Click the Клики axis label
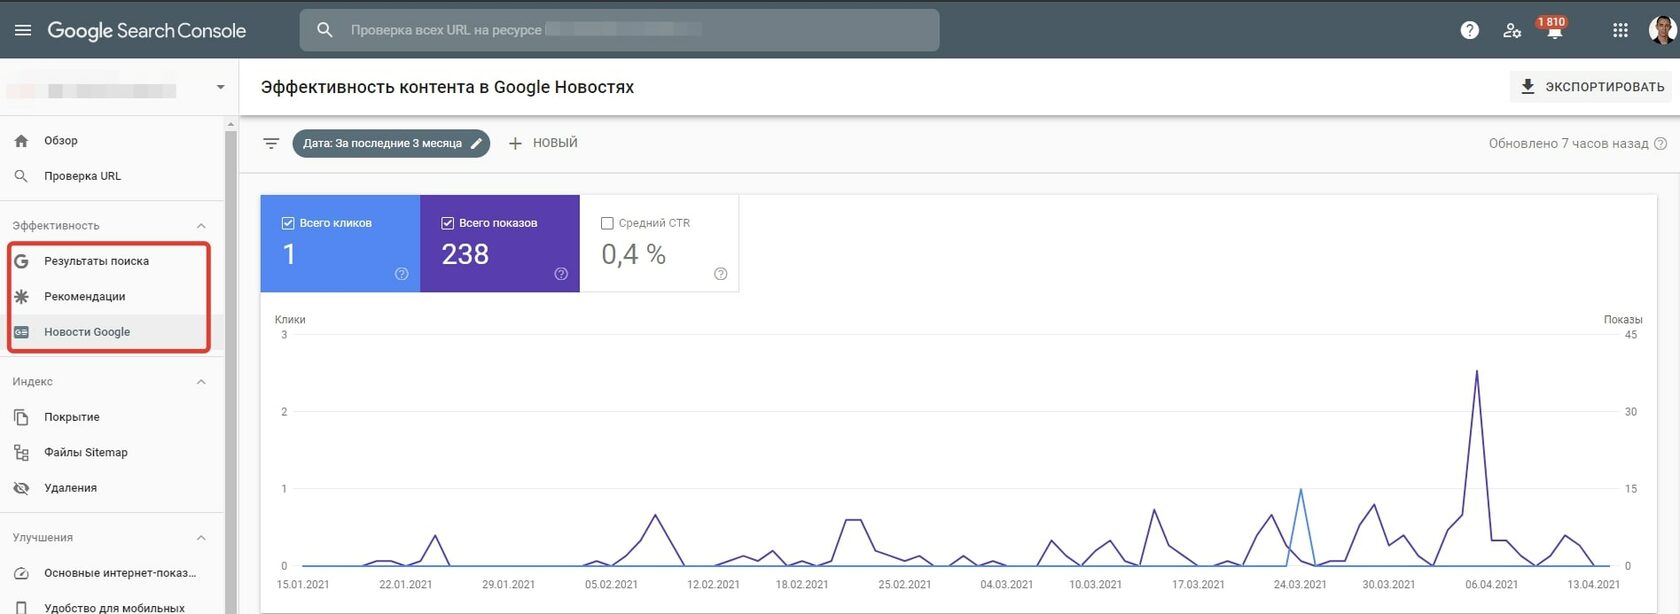 click(290, 320)
